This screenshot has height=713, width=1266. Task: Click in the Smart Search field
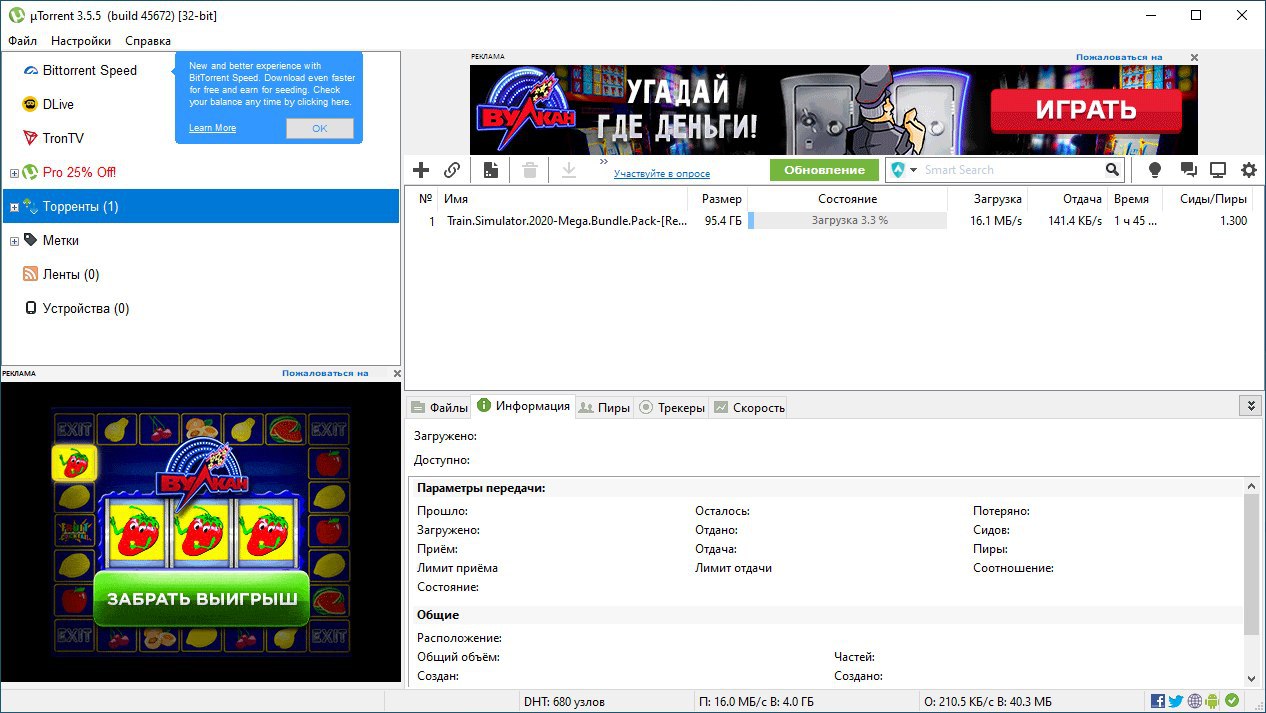pos(1010,170)
